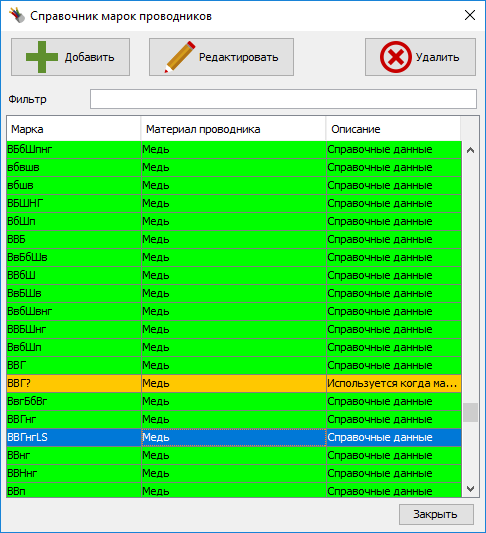Select the ВвБбШв row
Viewport: 486px width, 533px height.
(234, 257)
